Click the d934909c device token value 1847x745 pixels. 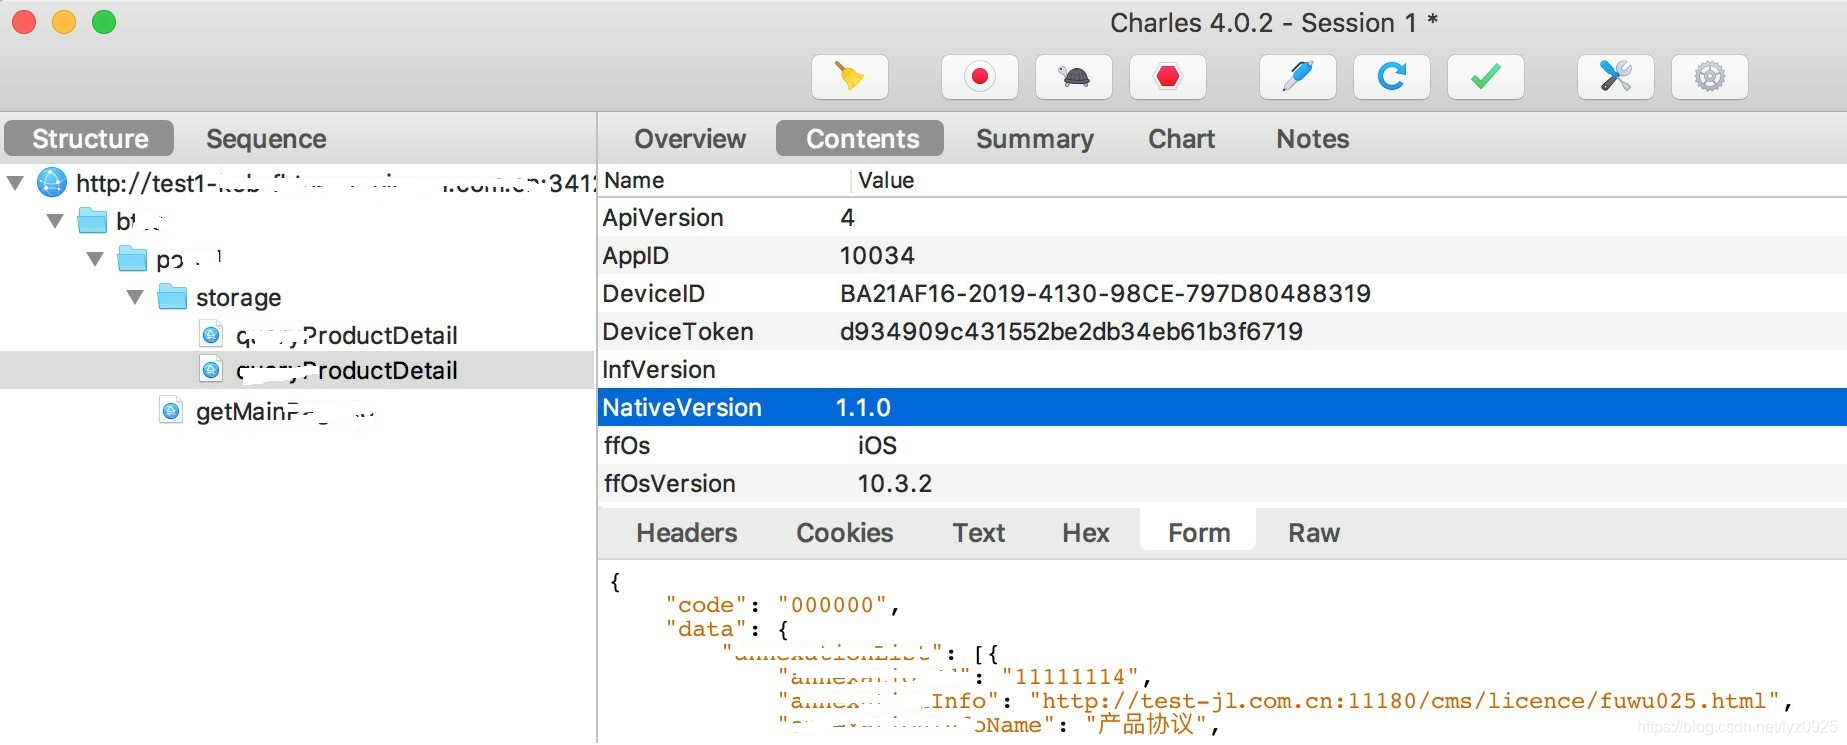tap(1071, 331)
